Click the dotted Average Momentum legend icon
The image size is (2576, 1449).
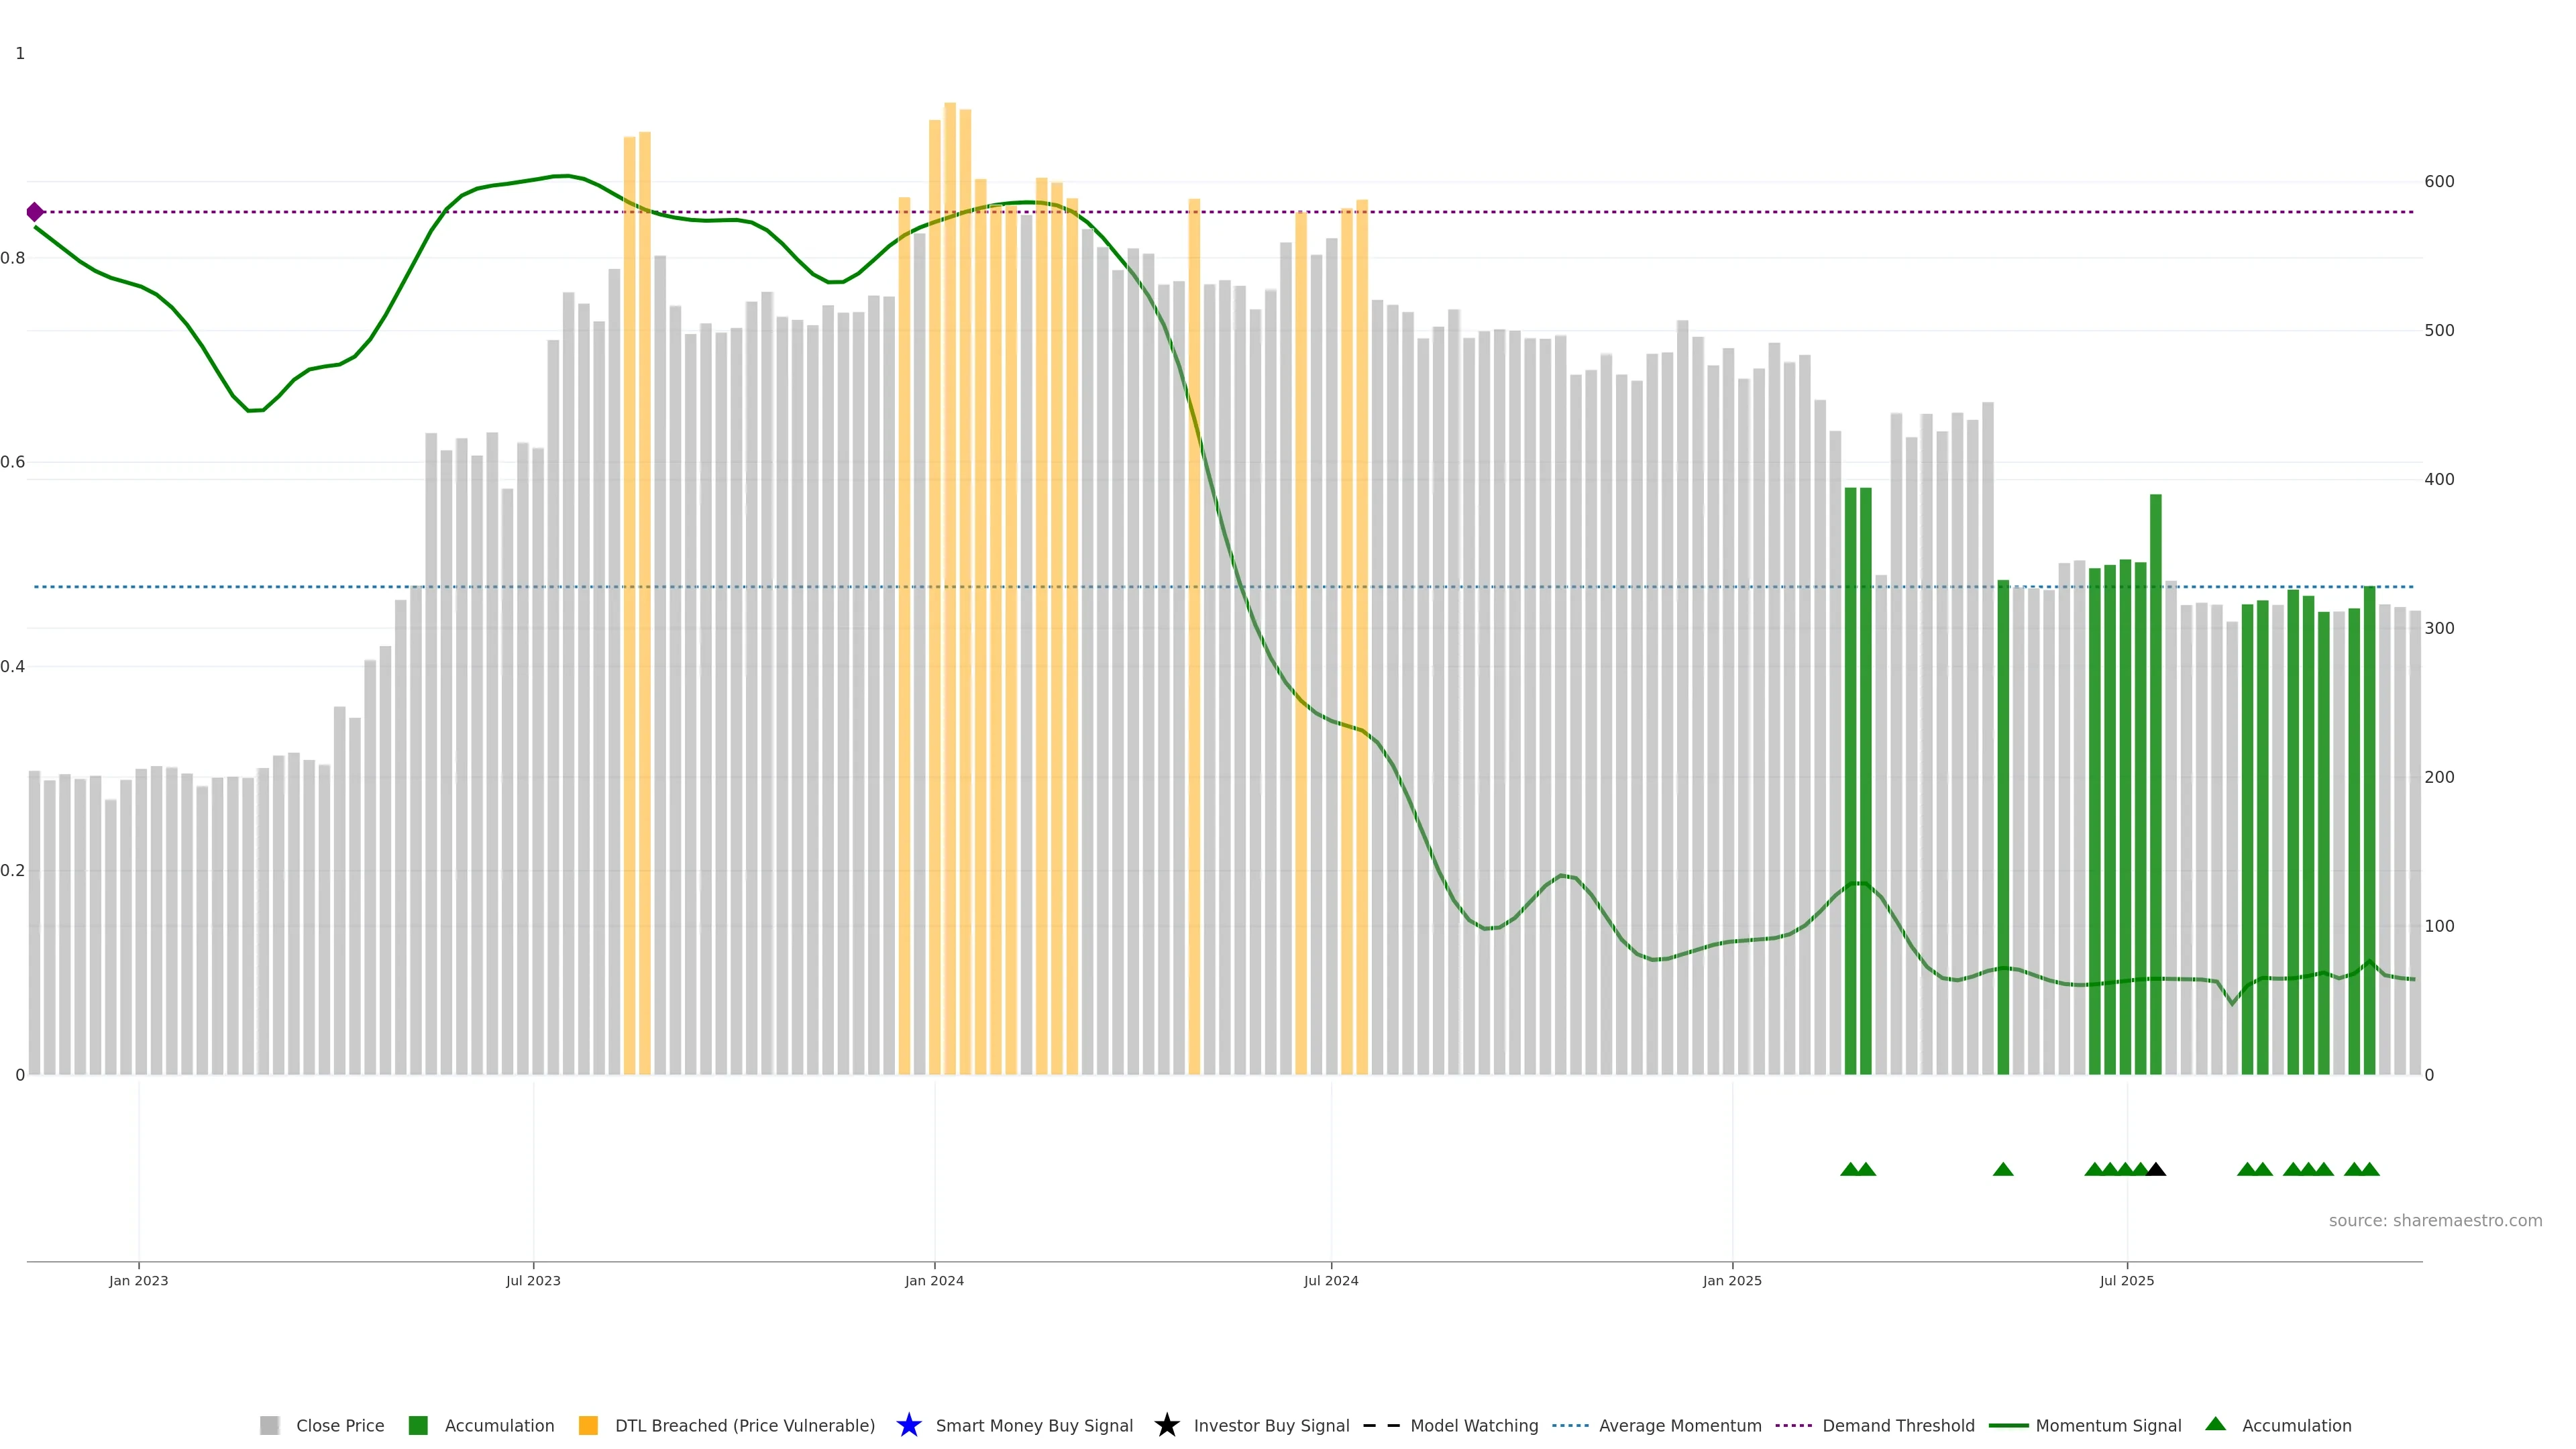1570,1425
